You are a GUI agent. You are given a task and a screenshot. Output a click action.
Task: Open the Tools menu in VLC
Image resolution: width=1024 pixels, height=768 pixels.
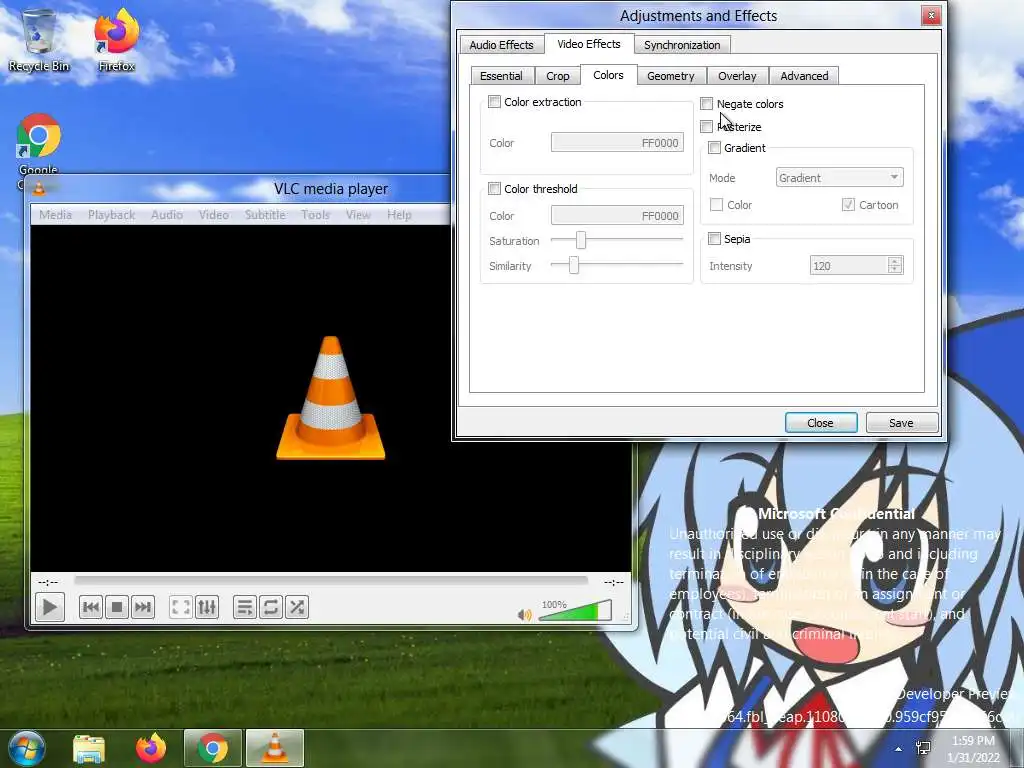click(x=315, y=215)
